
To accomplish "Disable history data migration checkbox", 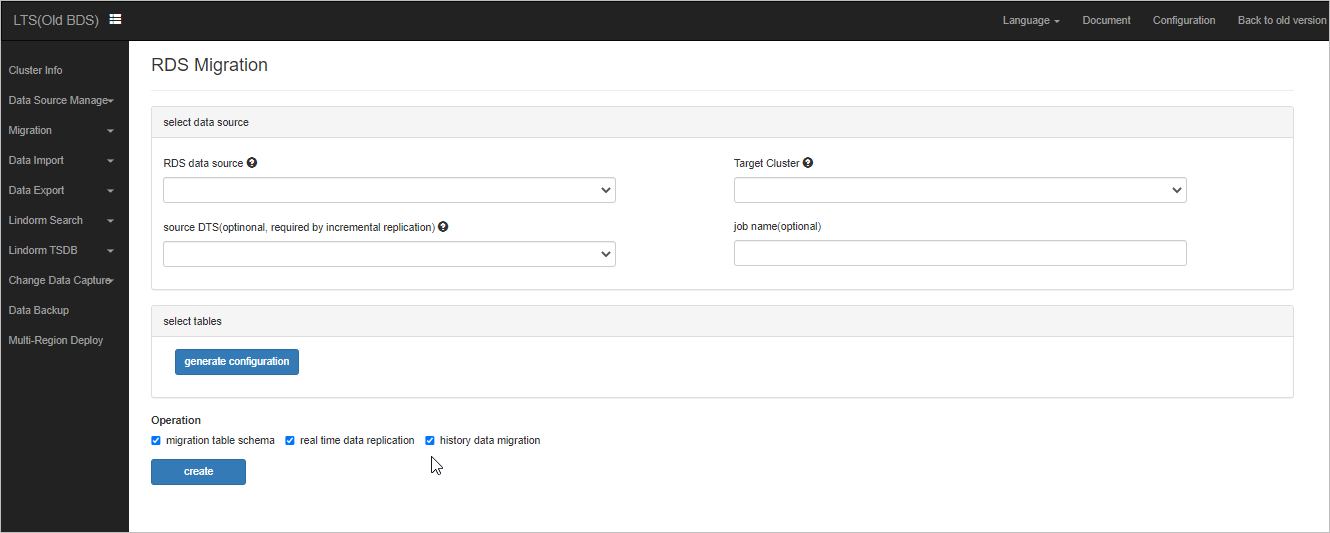I will point(430,440).
